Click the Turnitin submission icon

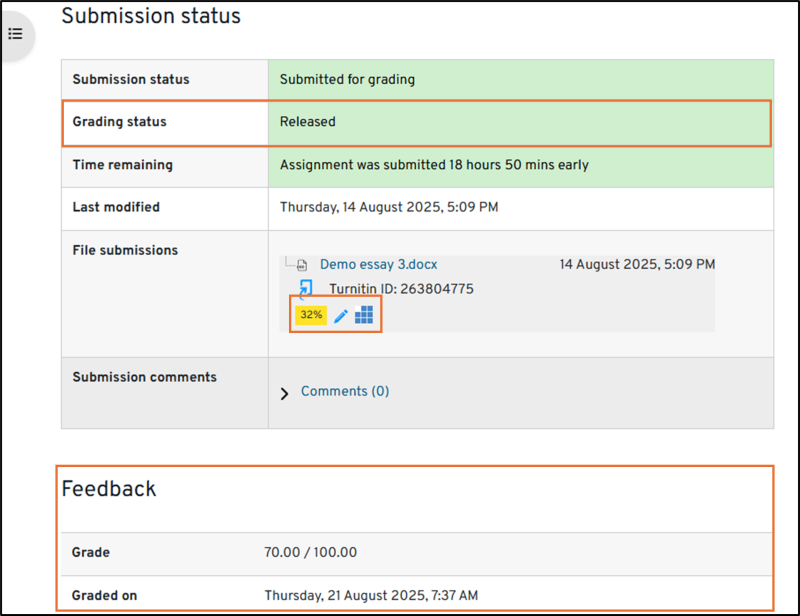click(x=306, y=289)
